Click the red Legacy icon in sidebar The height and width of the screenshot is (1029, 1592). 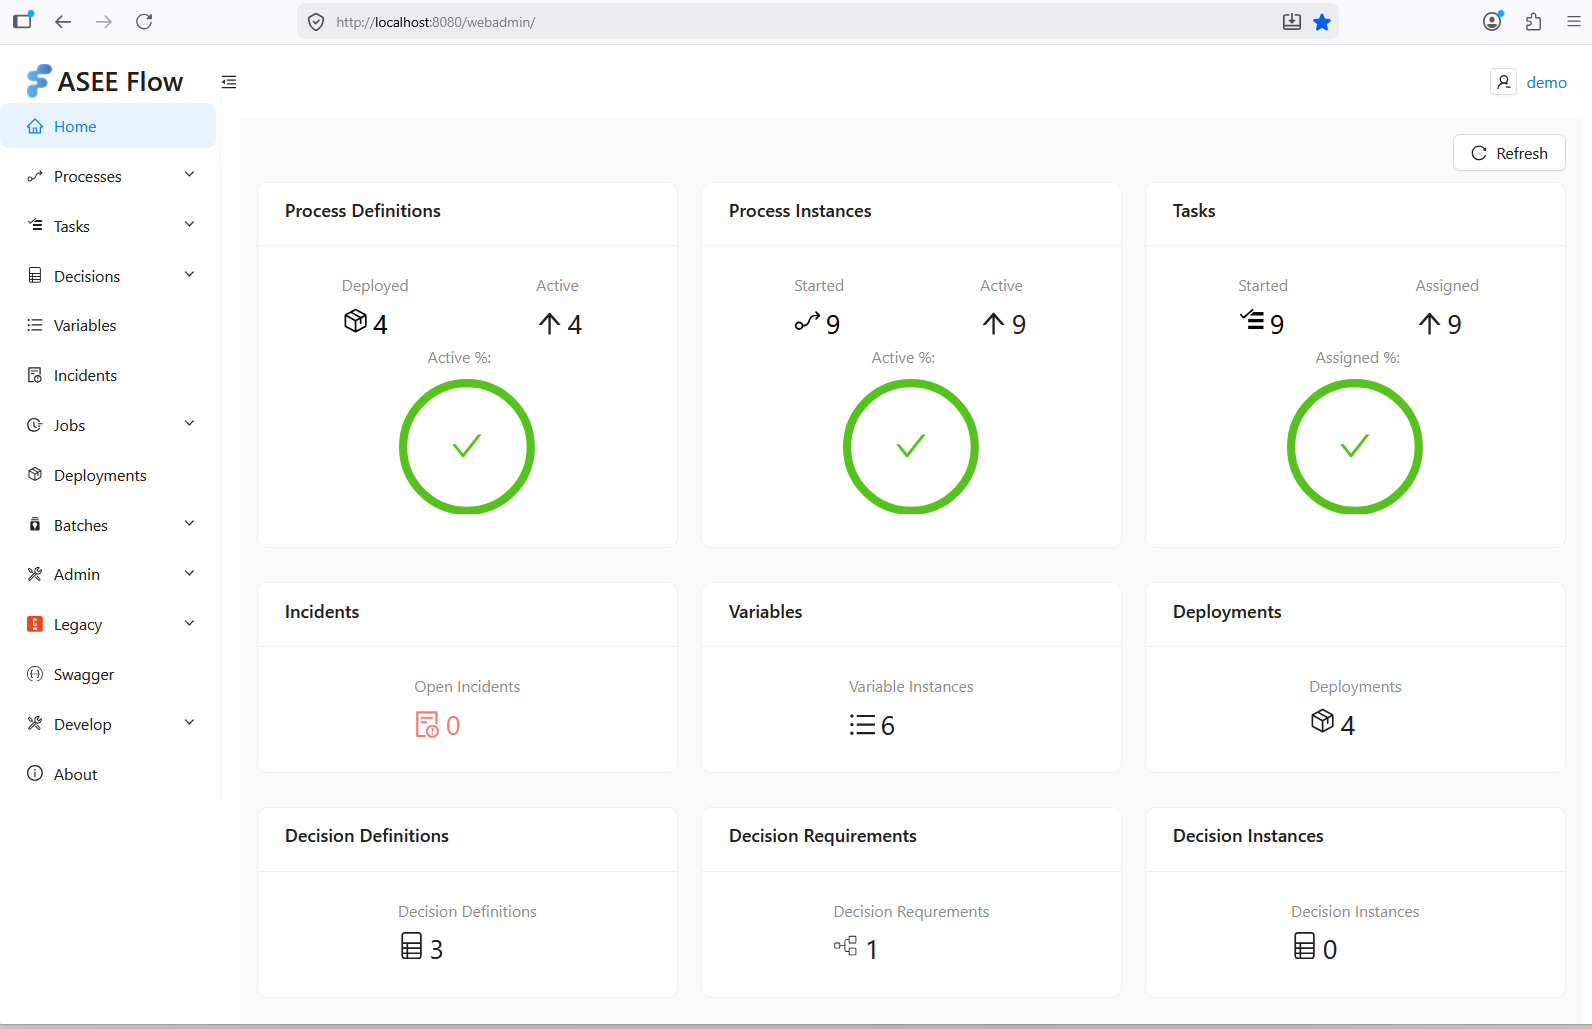[x=35, y=624]
